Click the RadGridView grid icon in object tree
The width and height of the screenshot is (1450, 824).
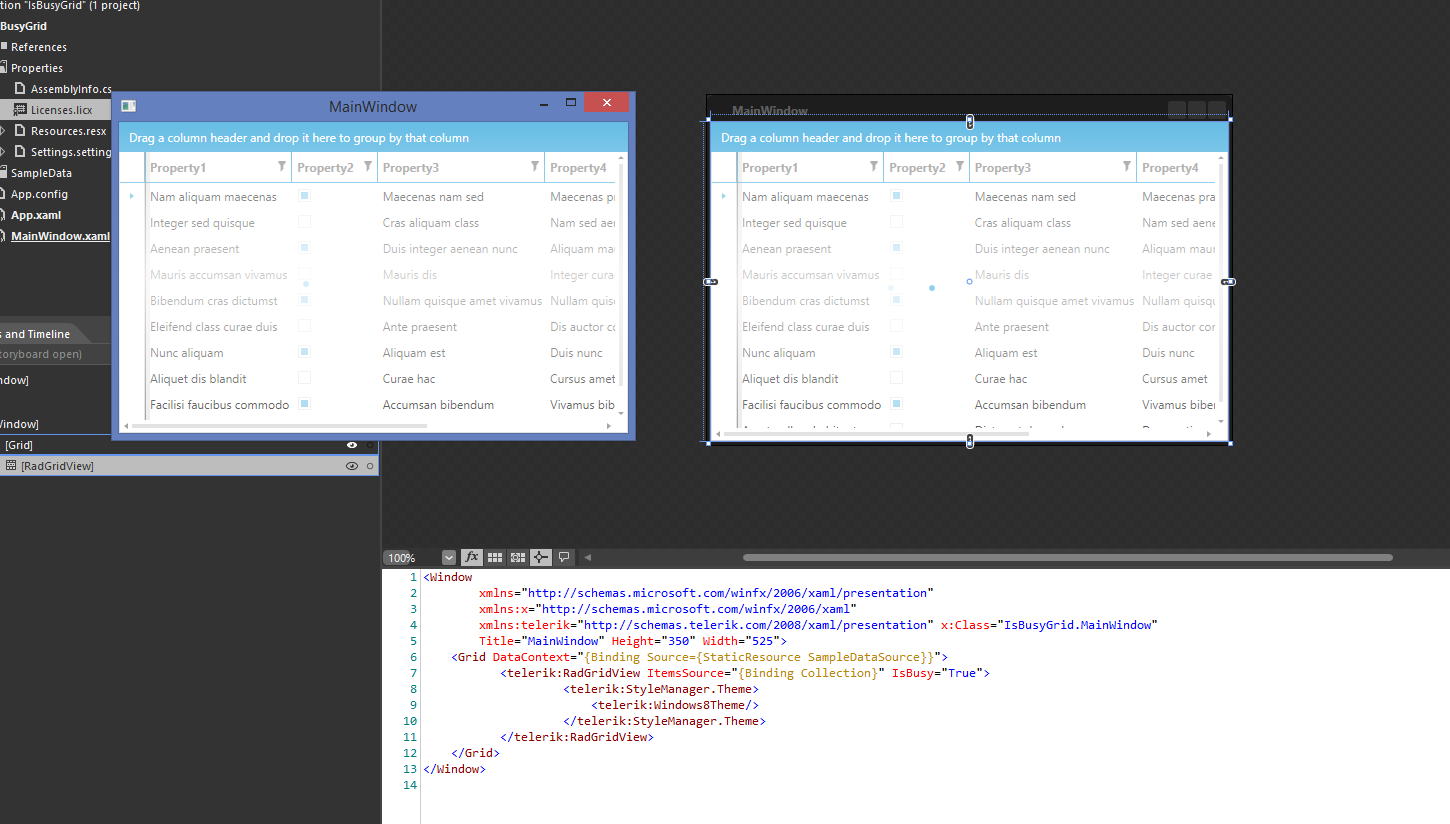tap(11, 466)
